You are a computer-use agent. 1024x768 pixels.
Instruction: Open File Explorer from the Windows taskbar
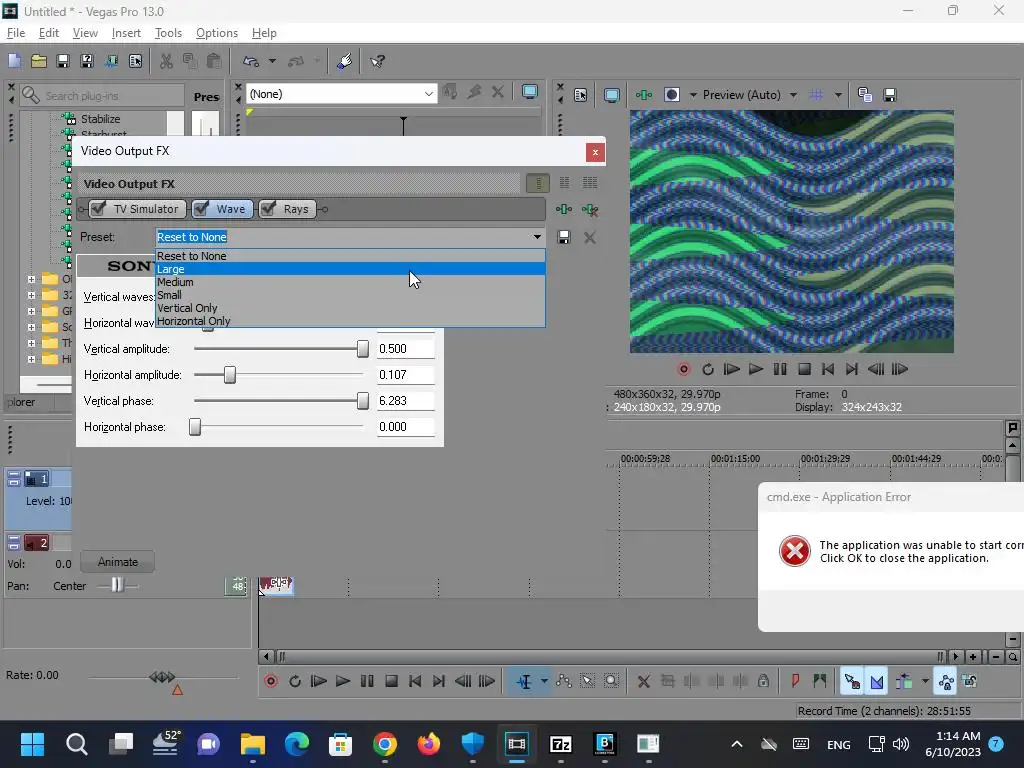pos(253,744)
